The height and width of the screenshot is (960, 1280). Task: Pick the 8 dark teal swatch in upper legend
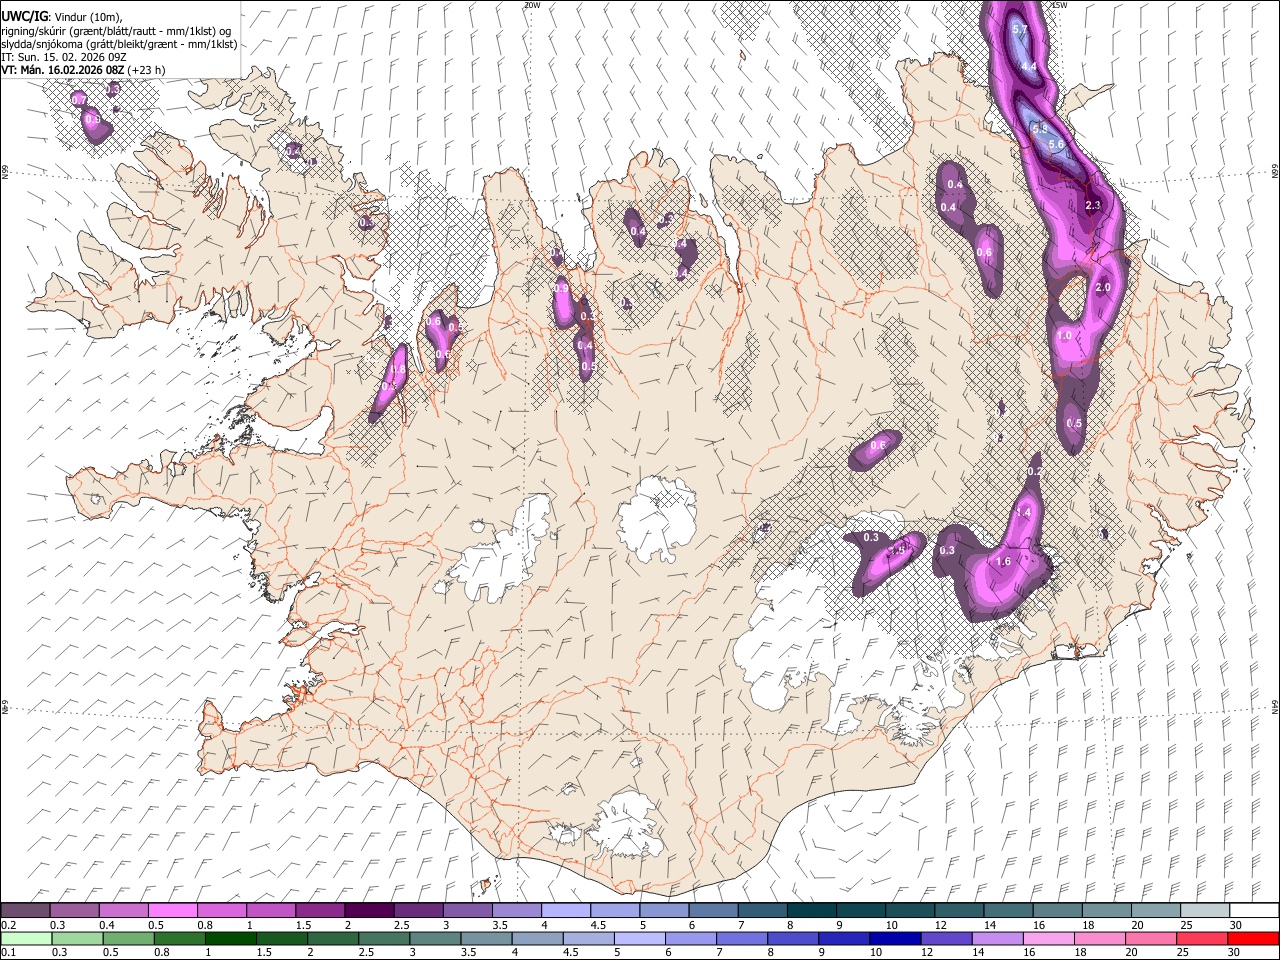click(810, 911)
